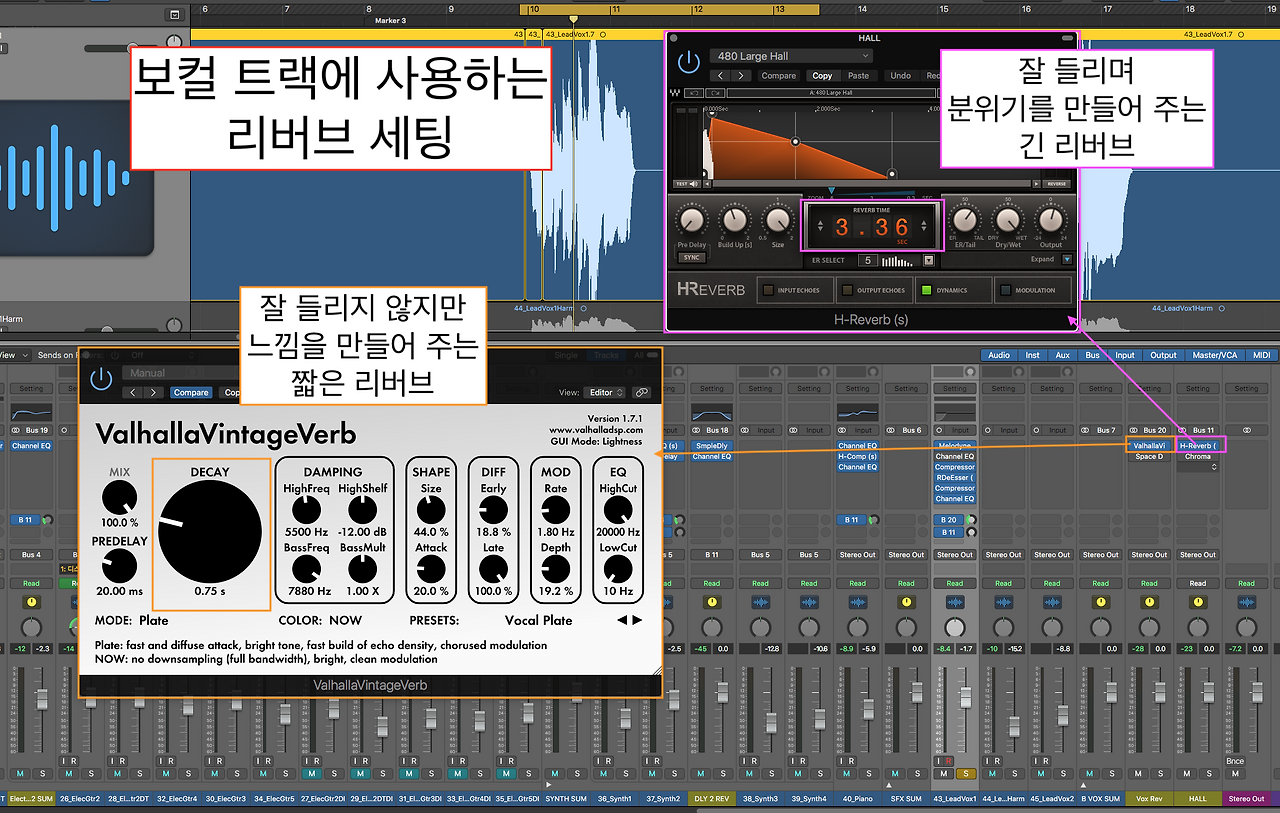The height and width of the screenshot is (813, 1280).
Task: Toggle the H-Reverb plugin power button
Action: pyautogui.click(x=688, y=62)
